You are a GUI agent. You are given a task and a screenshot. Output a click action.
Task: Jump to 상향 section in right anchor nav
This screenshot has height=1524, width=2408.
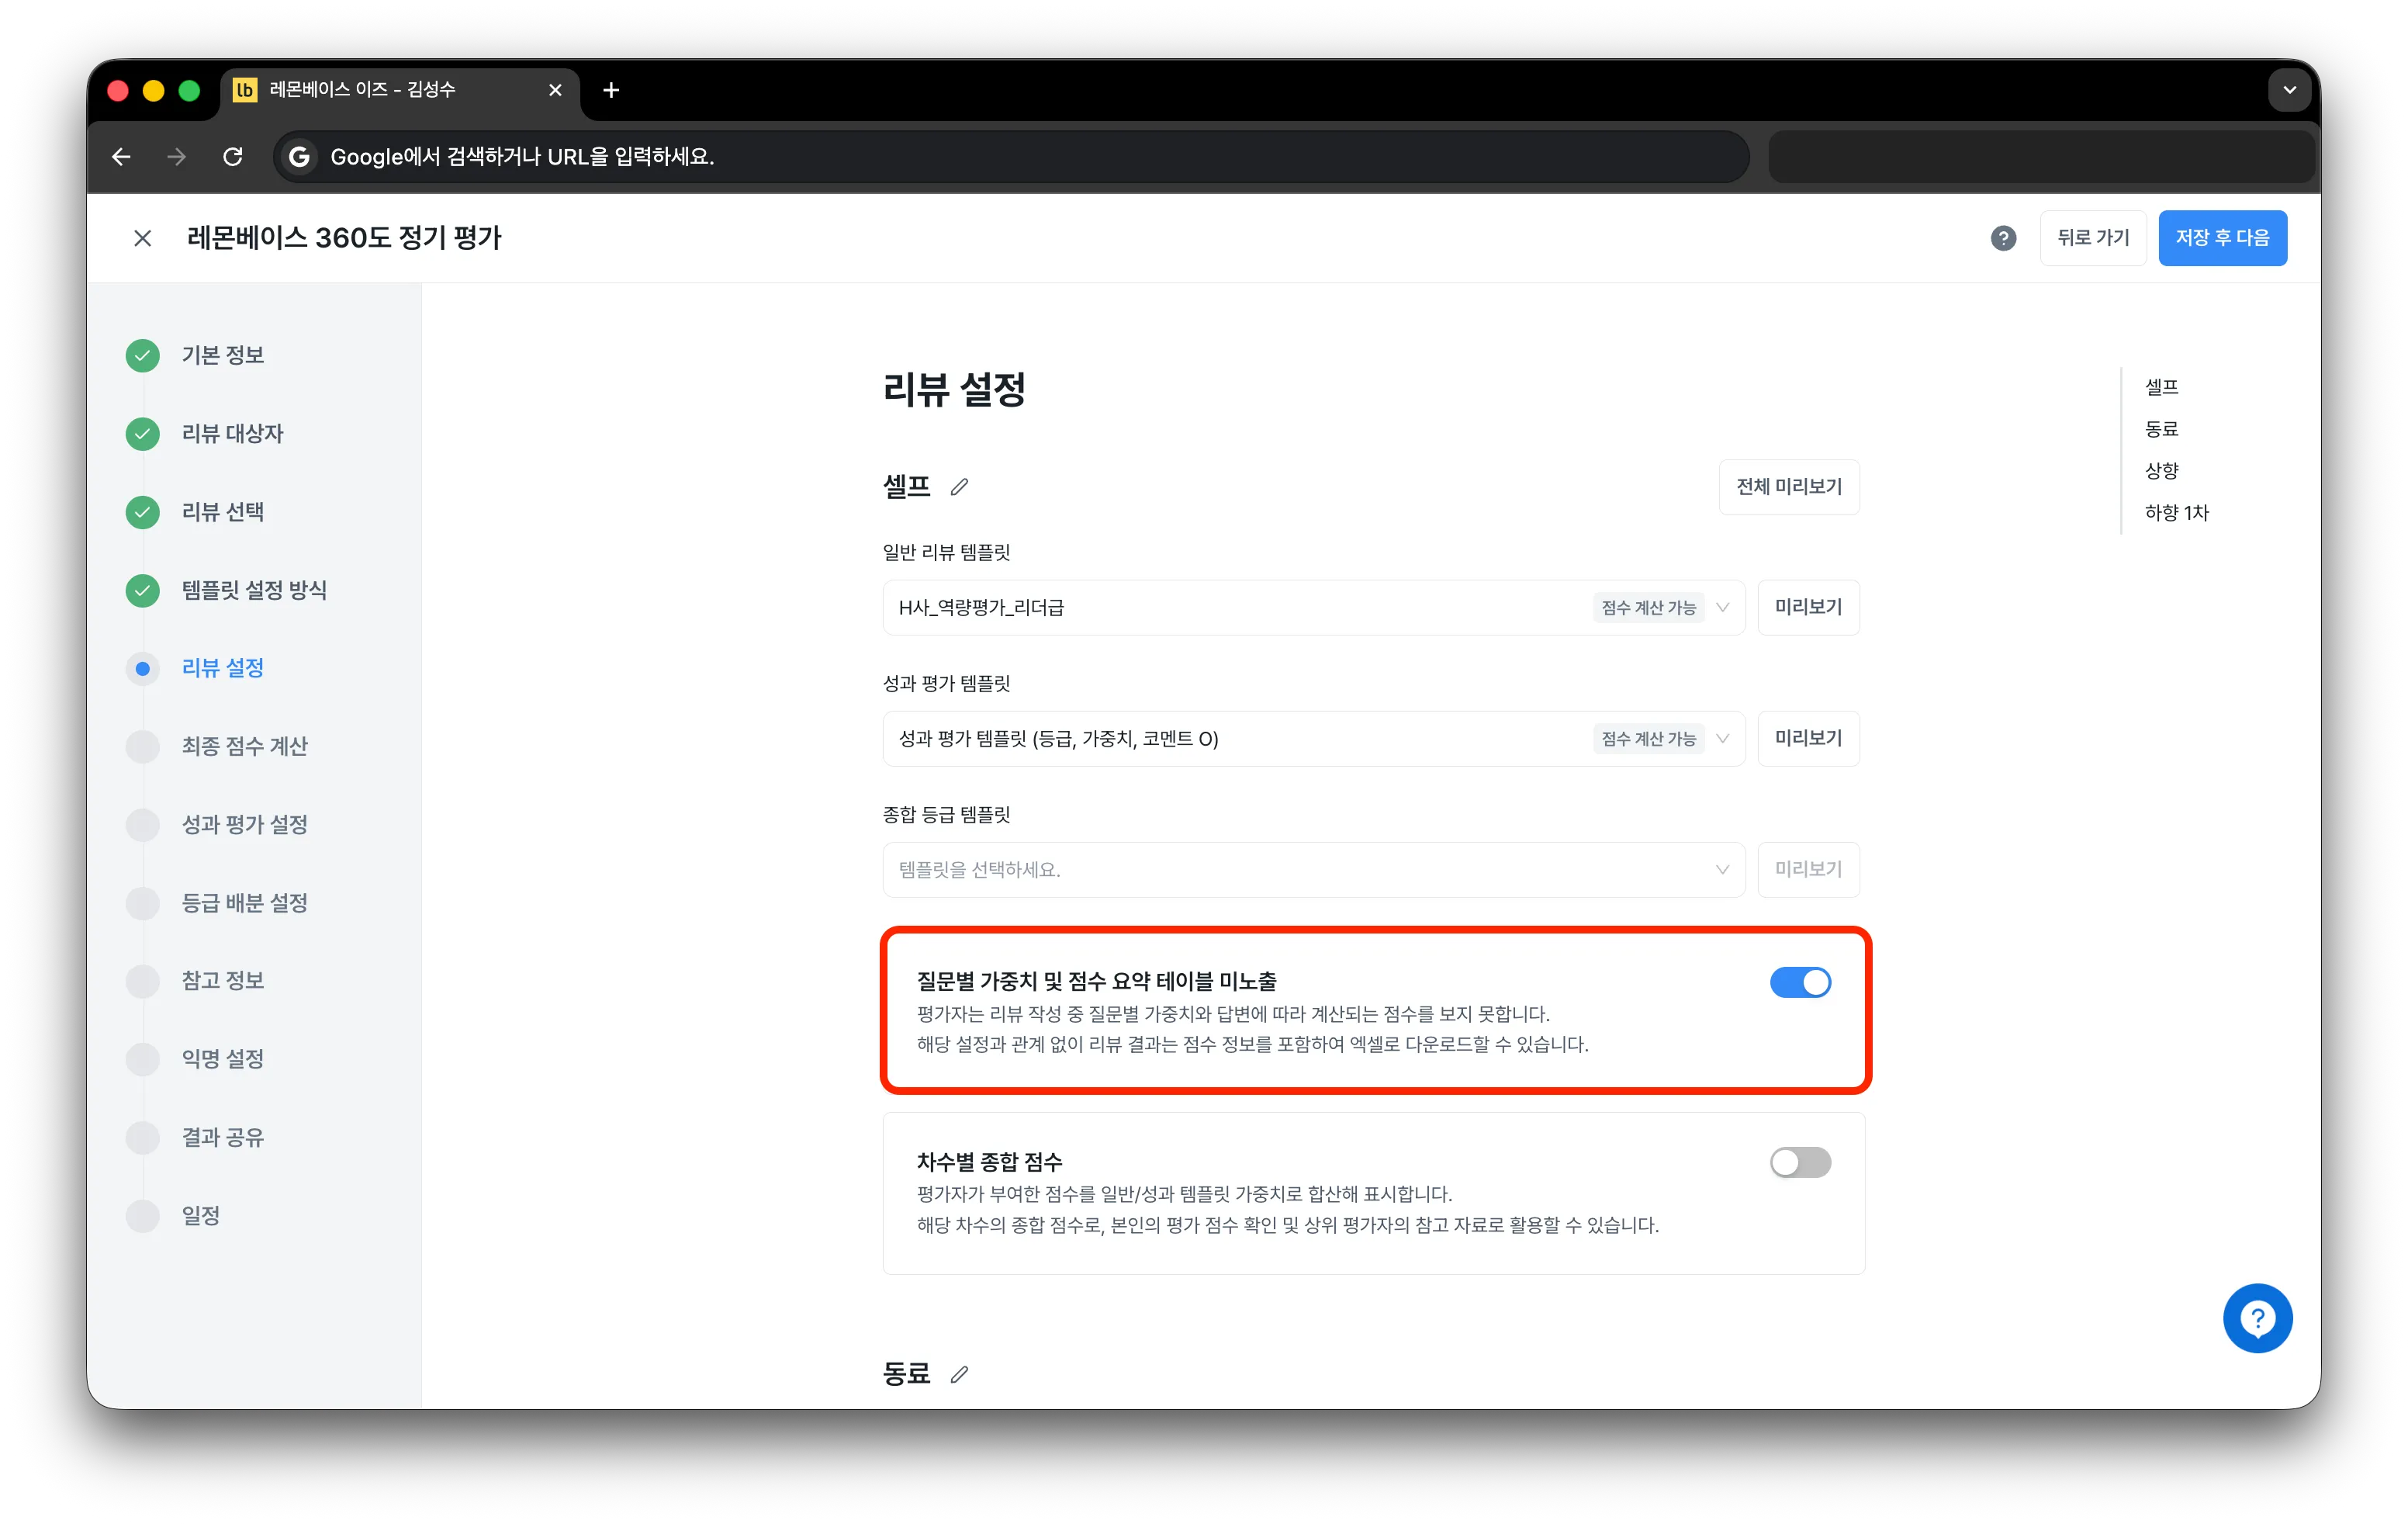click(x=2161, y=471)
